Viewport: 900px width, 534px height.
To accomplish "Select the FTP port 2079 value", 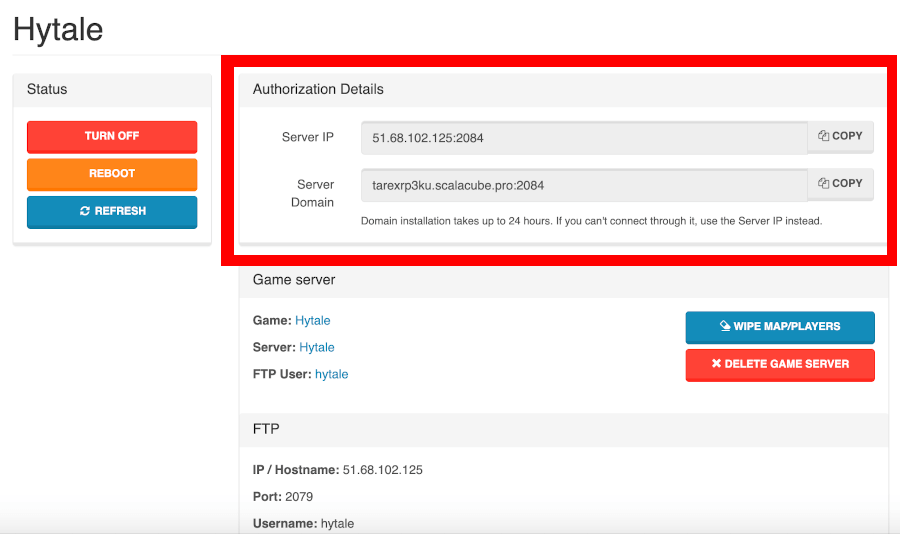I will pyautogui.click(x=299, y=497).
